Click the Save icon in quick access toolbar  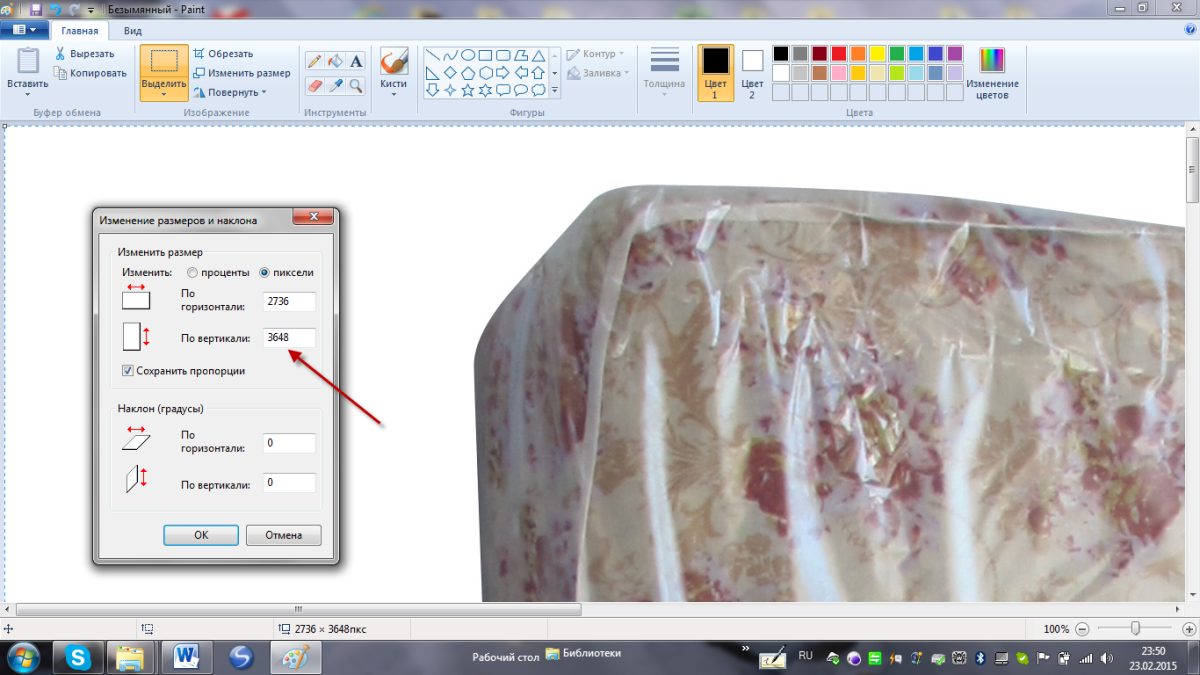click(x=36, y=8)
